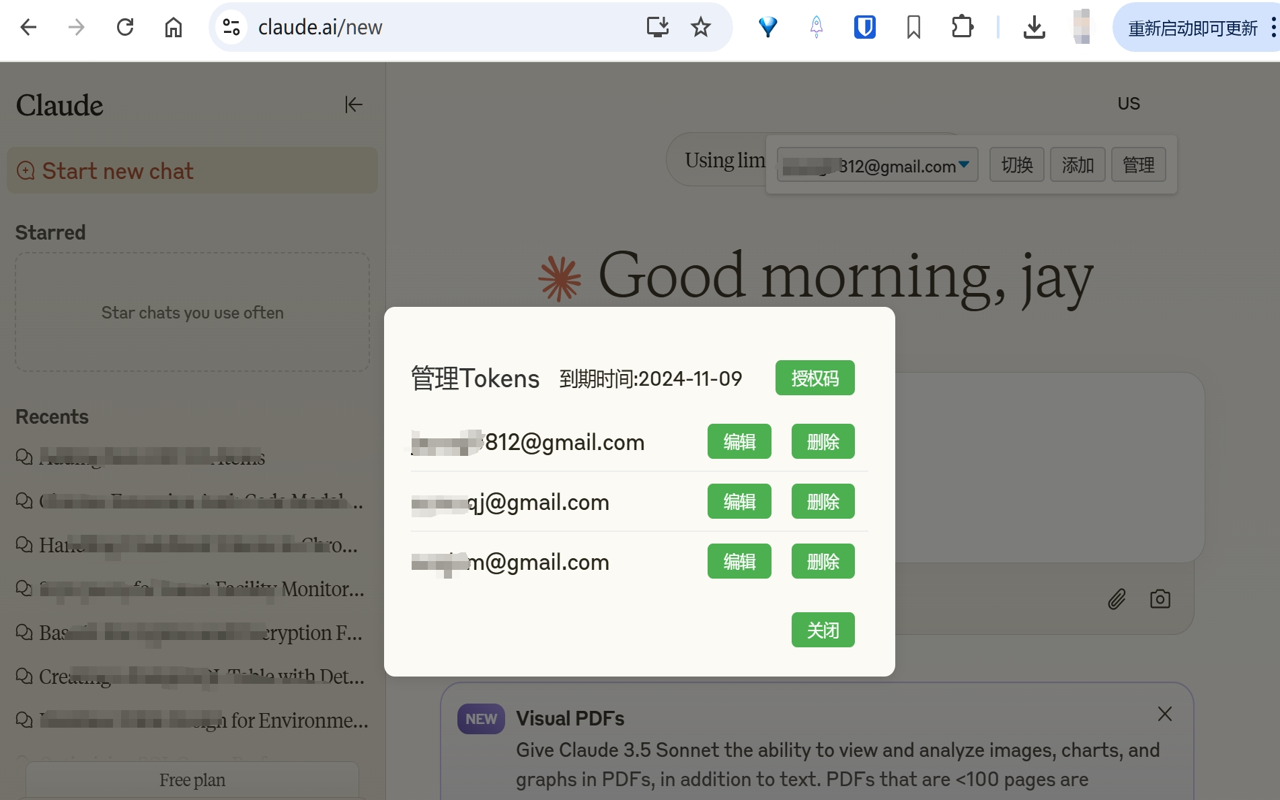Delete the m@gmail.com token
Image resolution: width=1280 pixels, height=800 pixels.
823,562
